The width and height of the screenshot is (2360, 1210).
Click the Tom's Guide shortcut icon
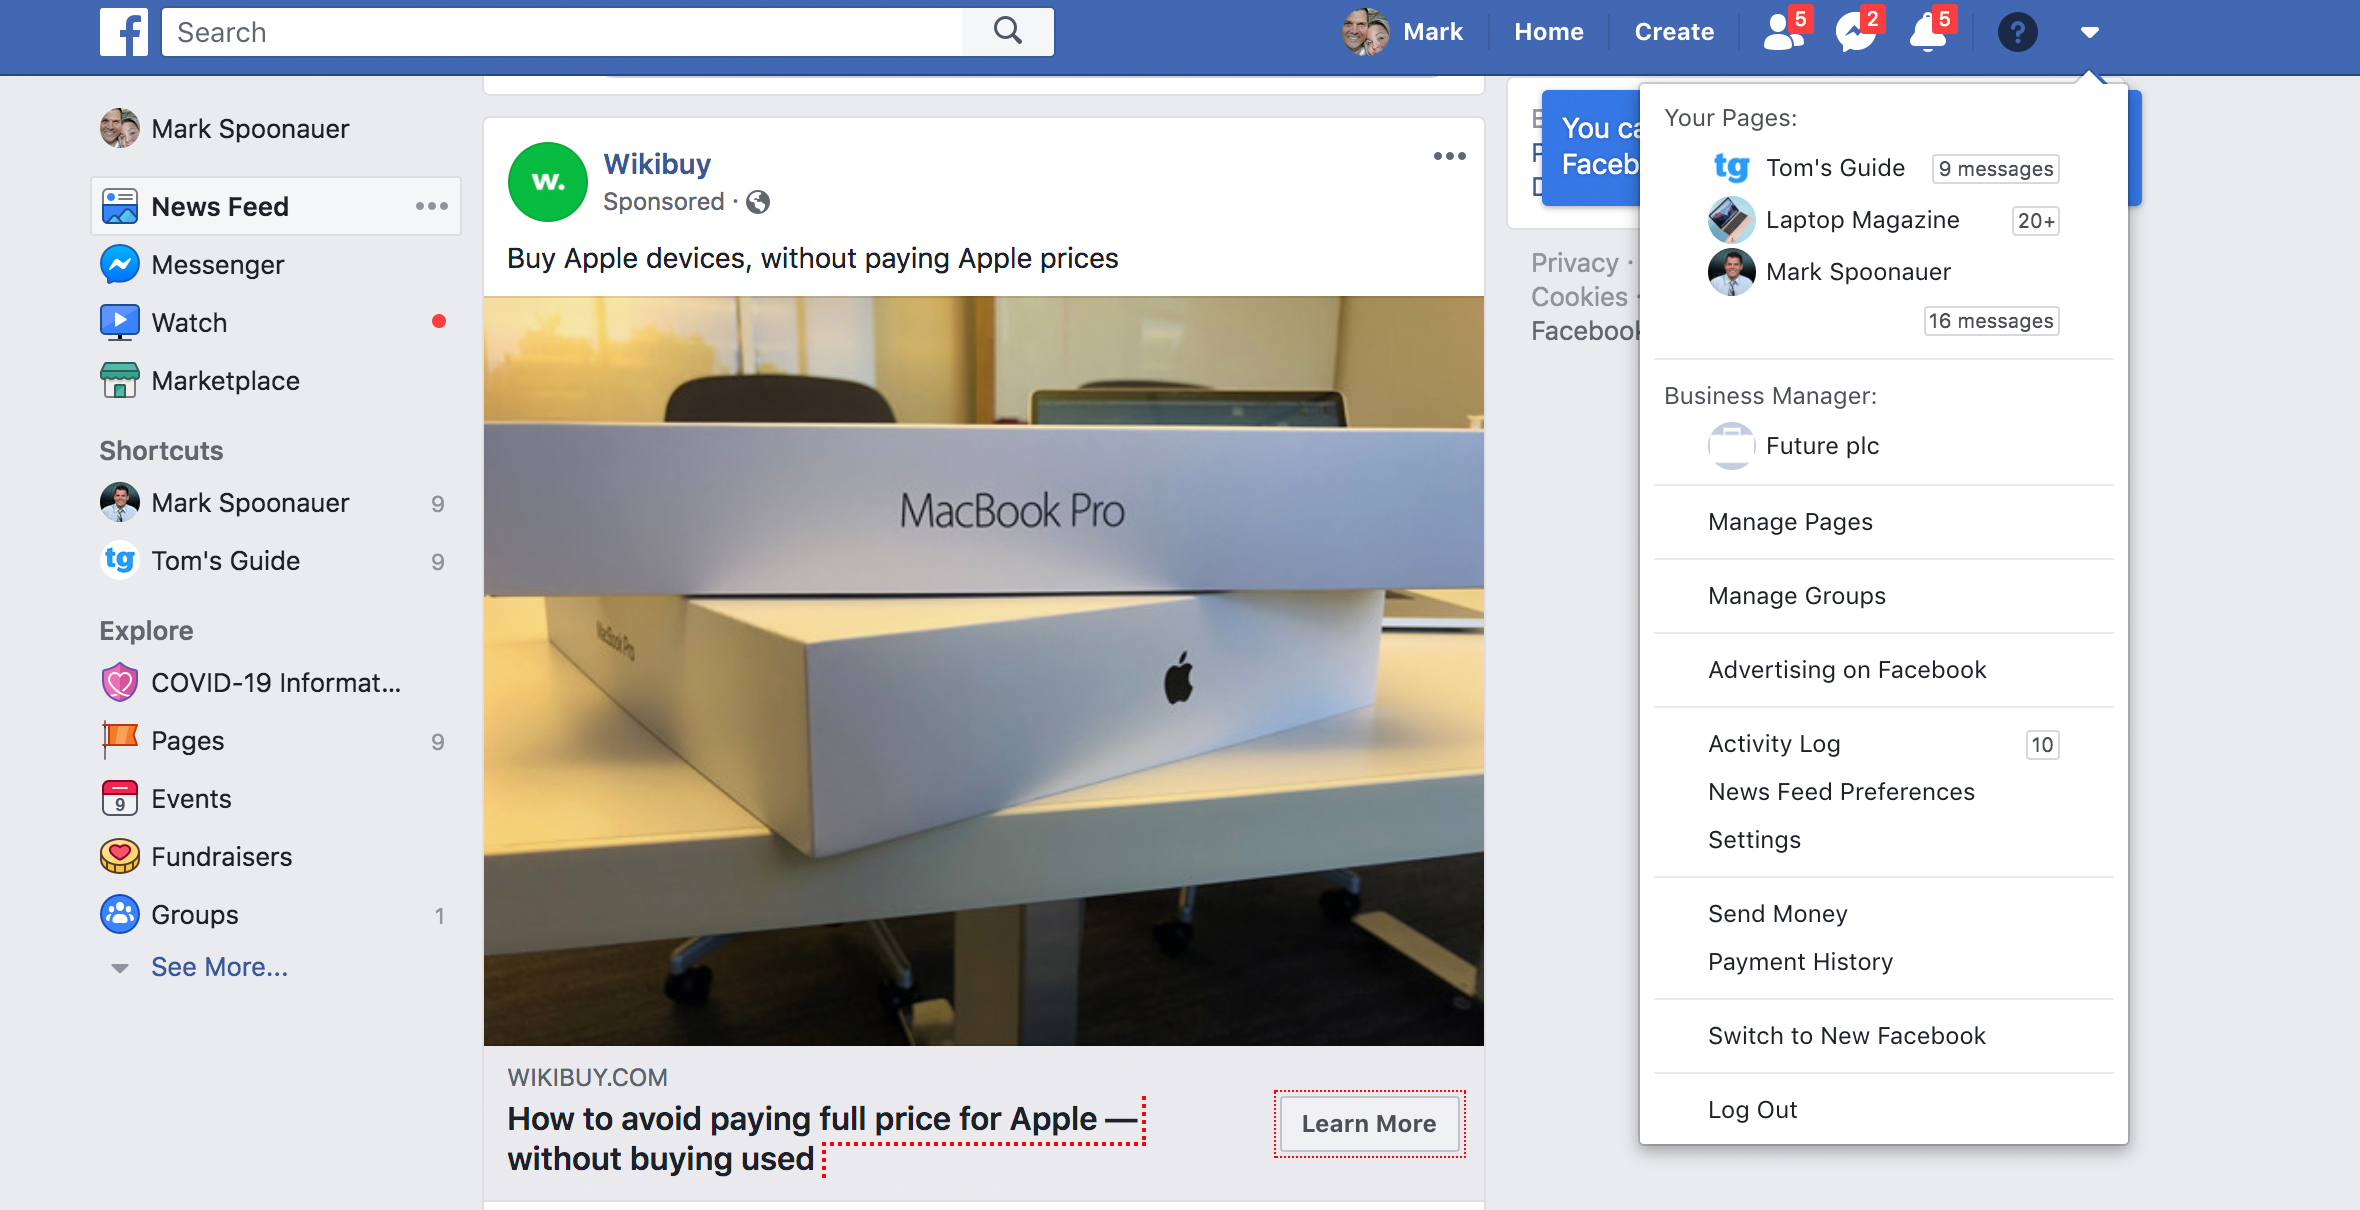pyautogui.click(x=120, y=560)
